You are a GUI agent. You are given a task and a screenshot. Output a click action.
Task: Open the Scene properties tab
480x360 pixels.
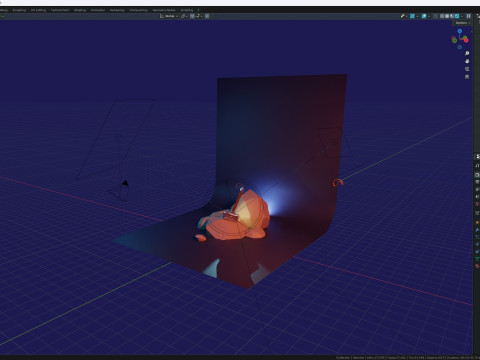click(x=477, y=196)
